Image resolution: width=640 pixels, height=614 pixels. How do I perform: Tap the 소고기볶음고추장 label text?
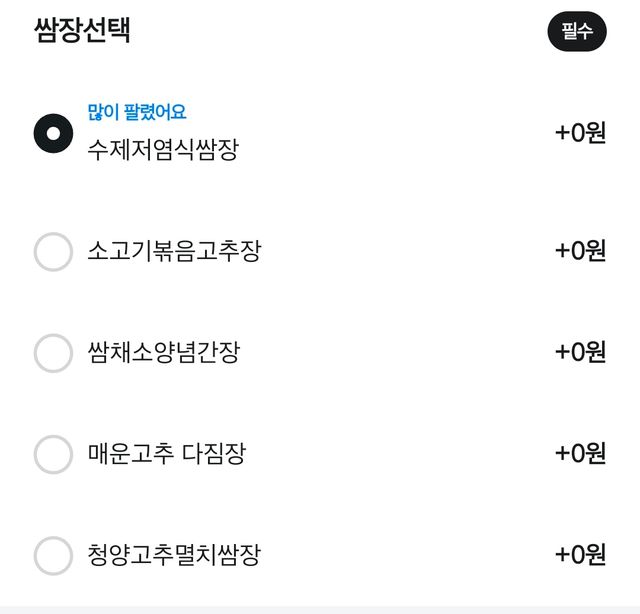coord(174,251)
